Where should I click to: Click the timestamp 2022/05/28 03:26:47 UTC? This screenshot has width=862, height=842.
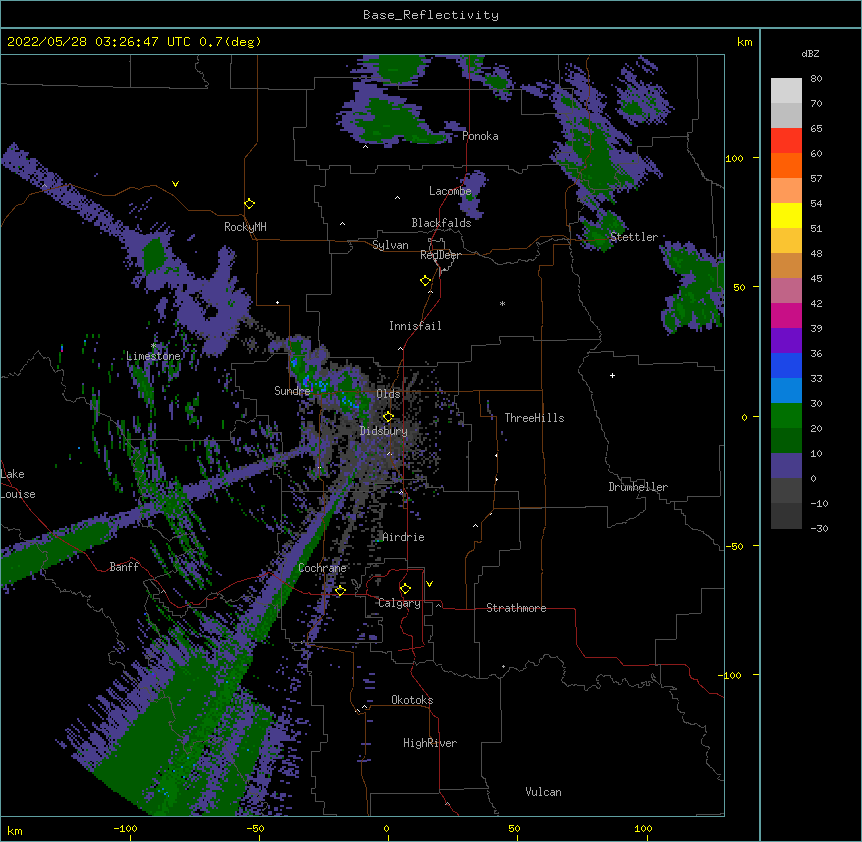(x=99, y=42)
